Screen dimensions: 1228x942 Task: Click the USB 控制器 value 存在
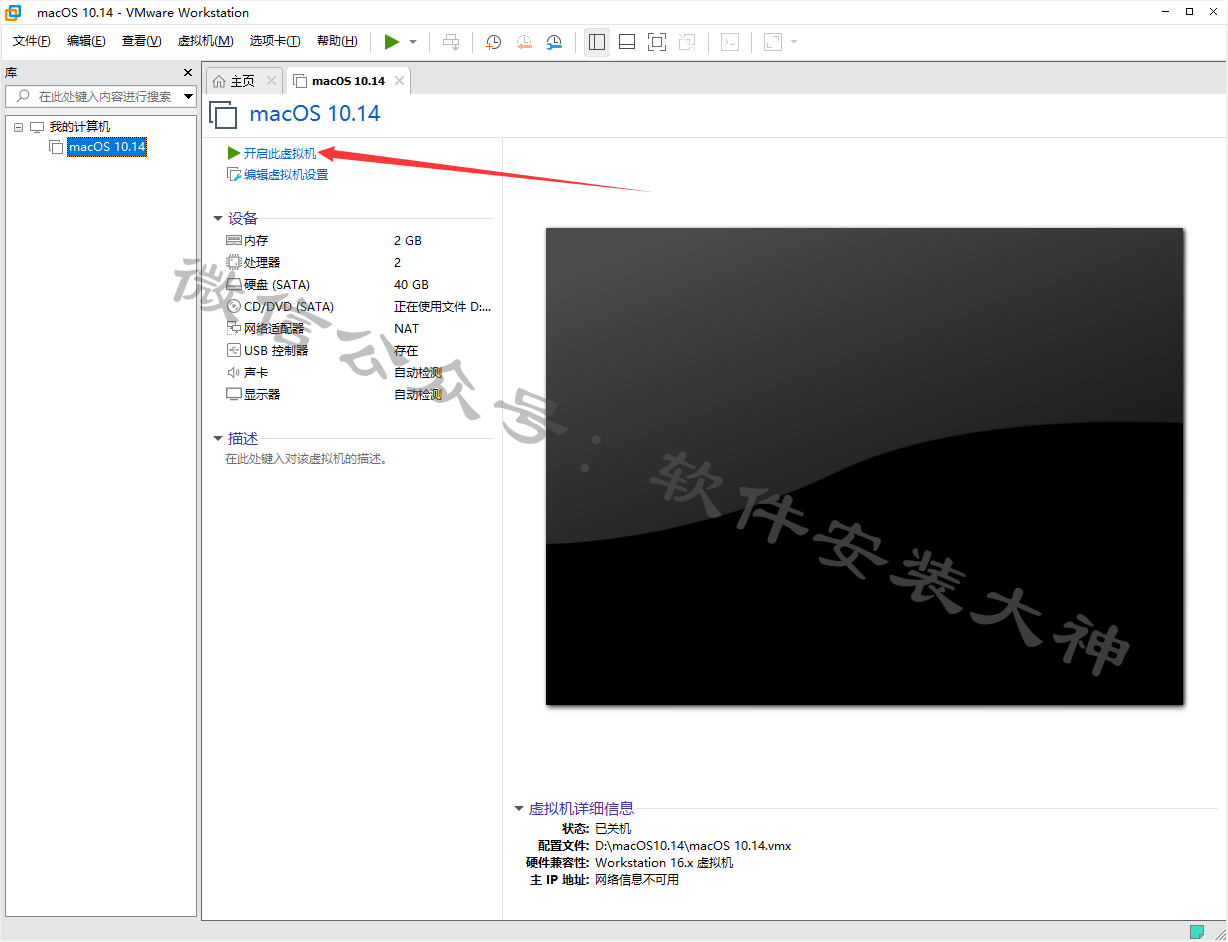pos(406,351)
